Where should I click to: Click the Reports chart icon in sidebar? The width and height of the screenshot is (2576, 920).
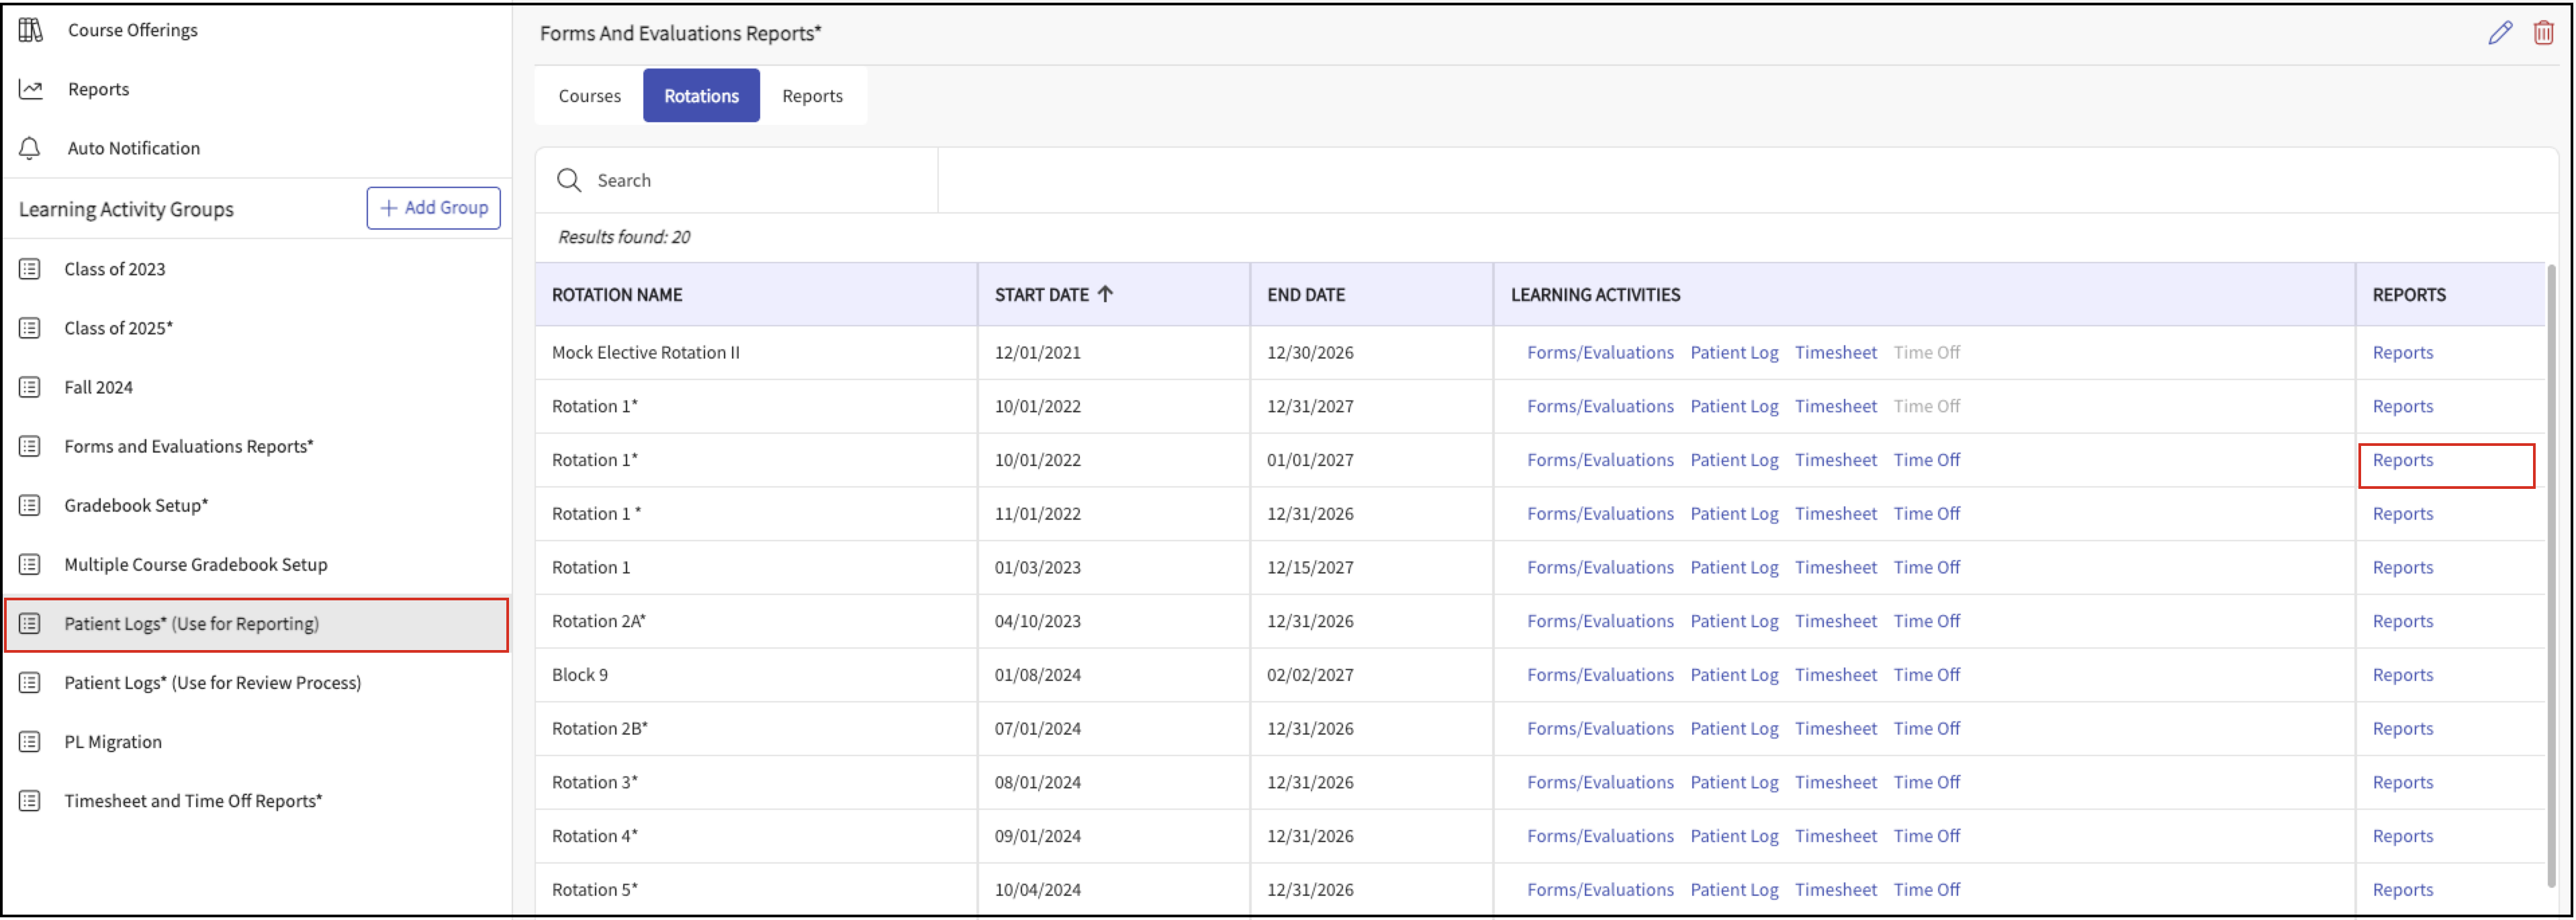coord(31,89)
